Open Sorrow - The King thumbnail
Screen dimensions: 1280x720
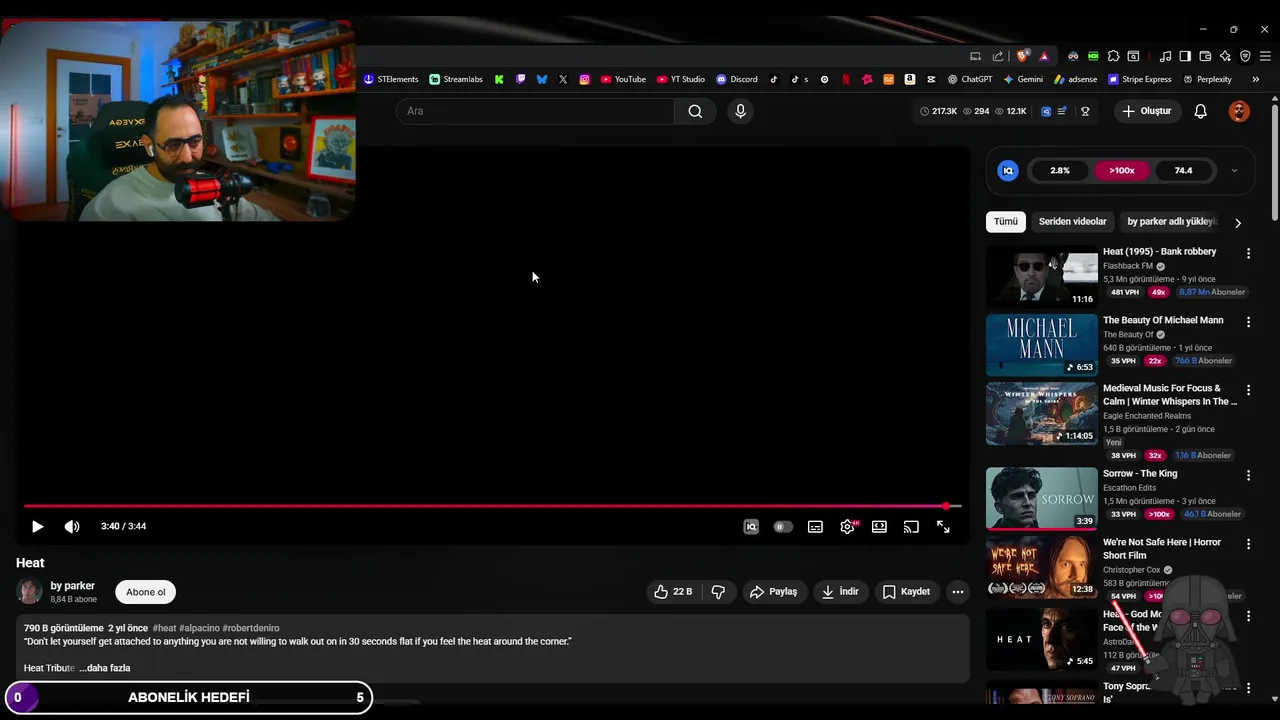click(1041, 498)
